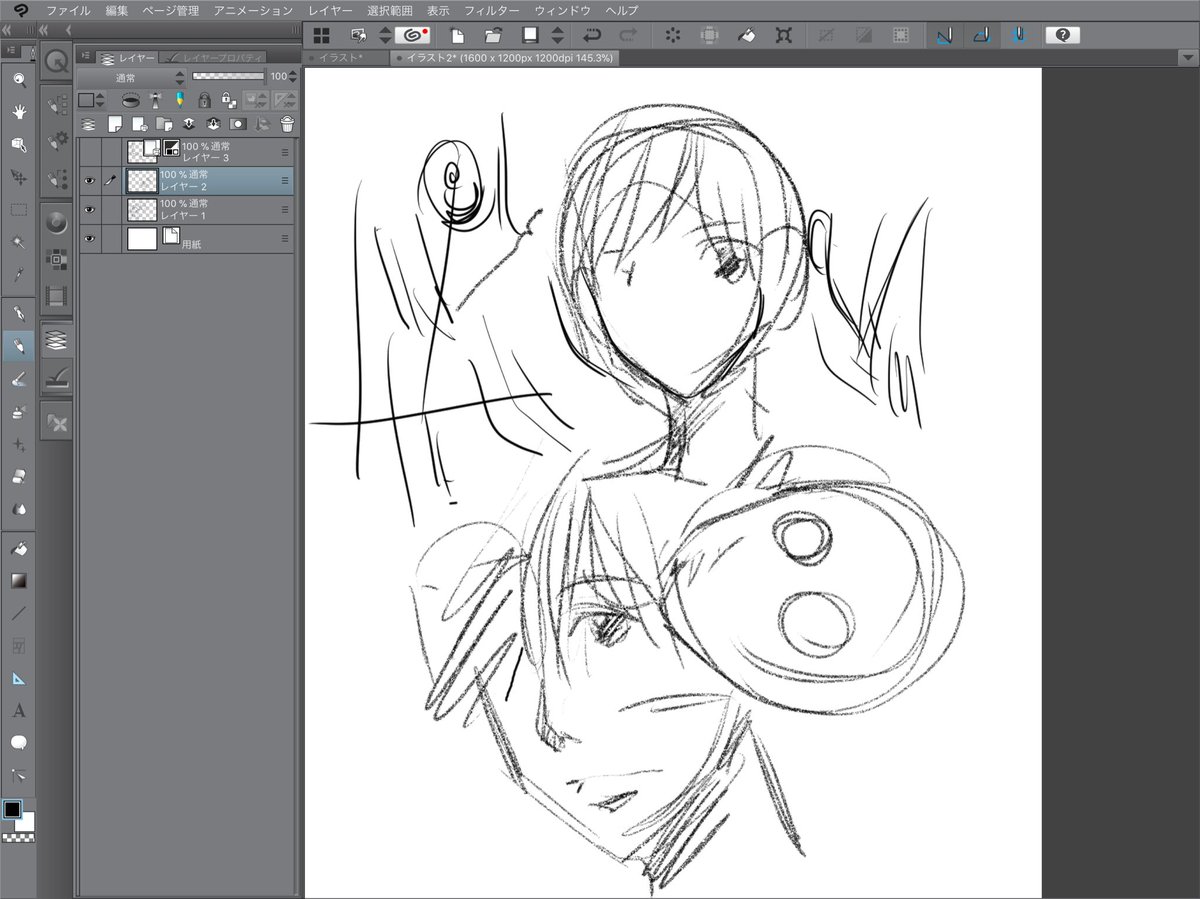Viewport: 1200px width, 899px height.
Task: Toggle snap to special ruler
Action: pyautogui.click(x=981, y=35)
